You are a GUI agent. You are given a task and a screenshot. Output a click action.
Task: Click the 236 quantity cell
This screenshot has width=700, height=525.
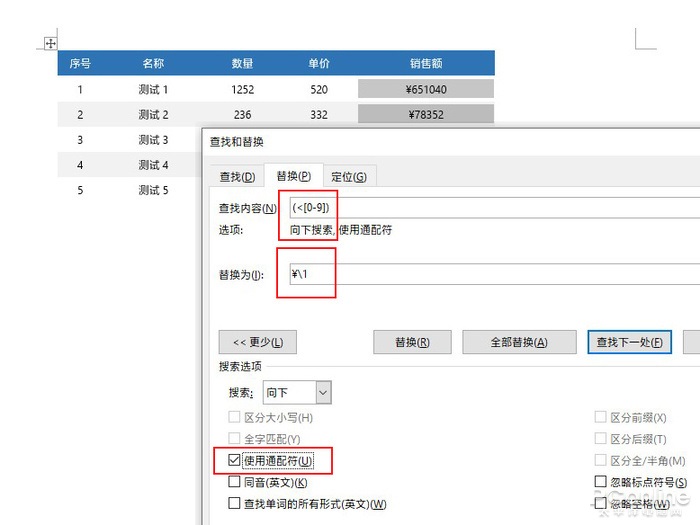(242, 115)
